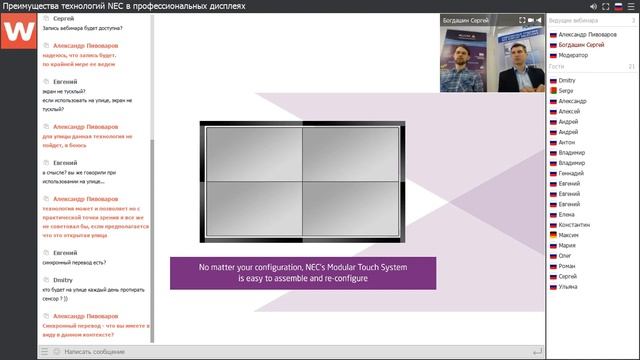Click Максим's German flag icon
This screenshot has height=360, width=640.
553,235
